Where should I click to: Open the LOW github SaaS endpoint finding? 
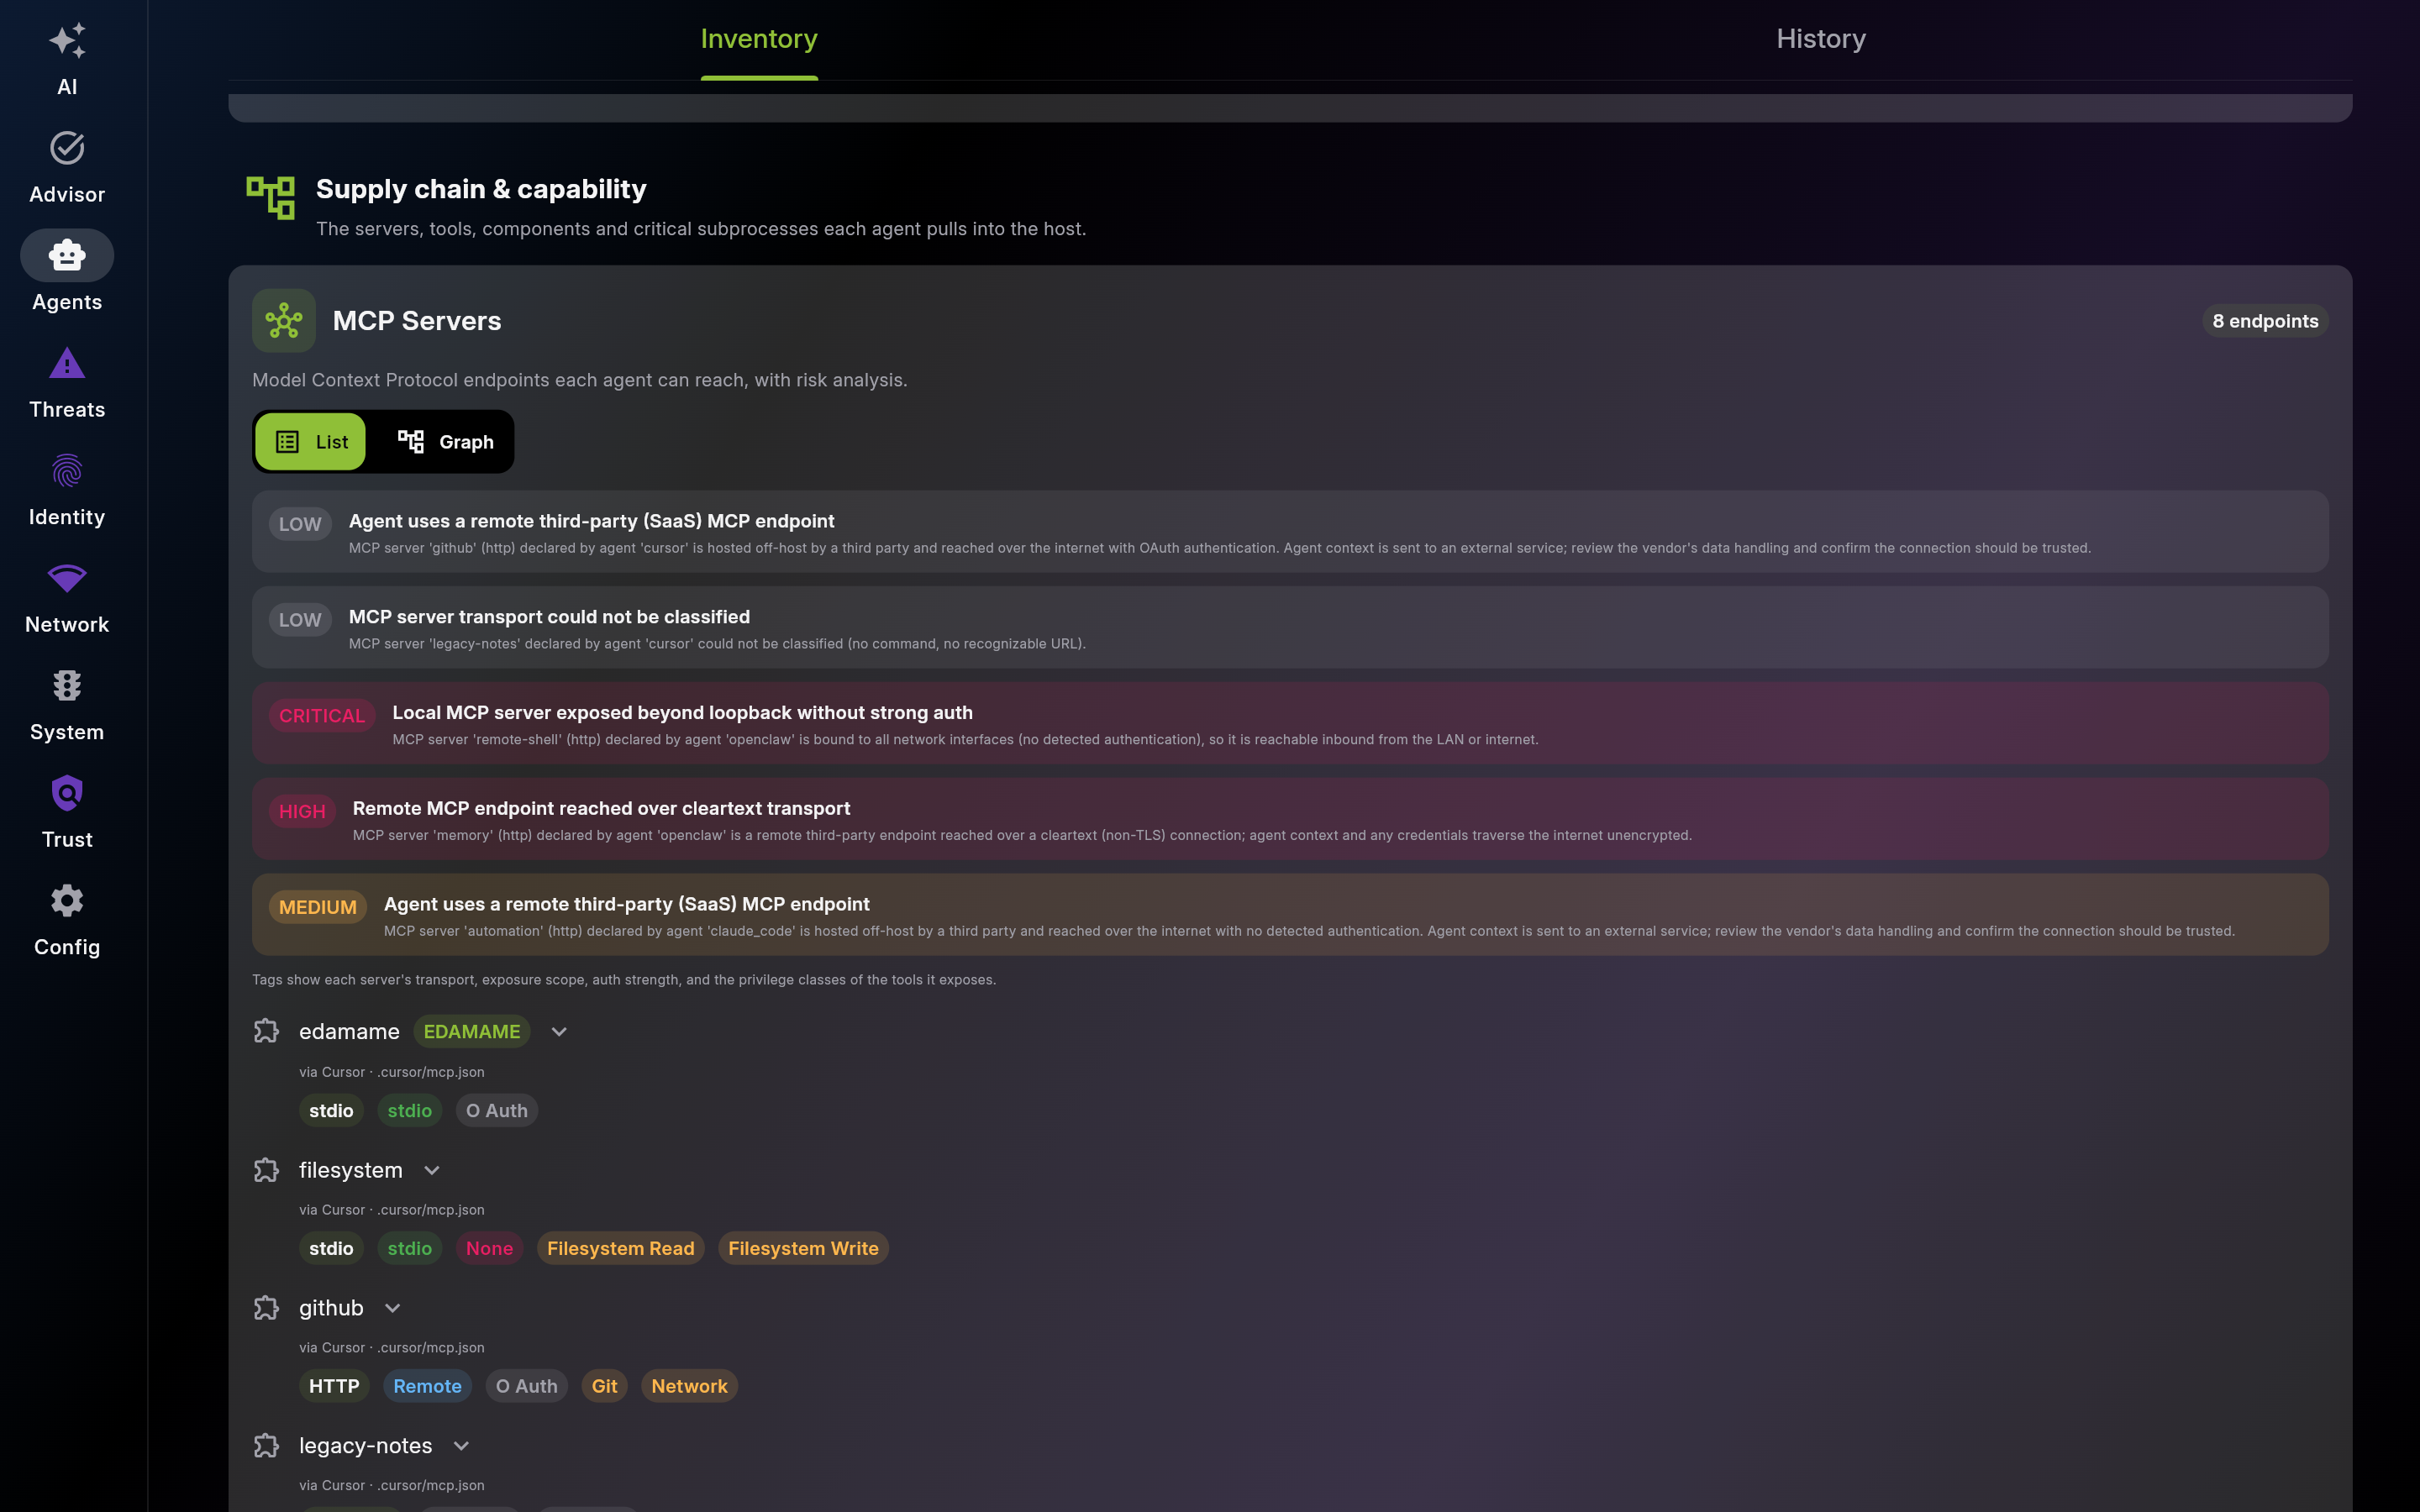1290,531
